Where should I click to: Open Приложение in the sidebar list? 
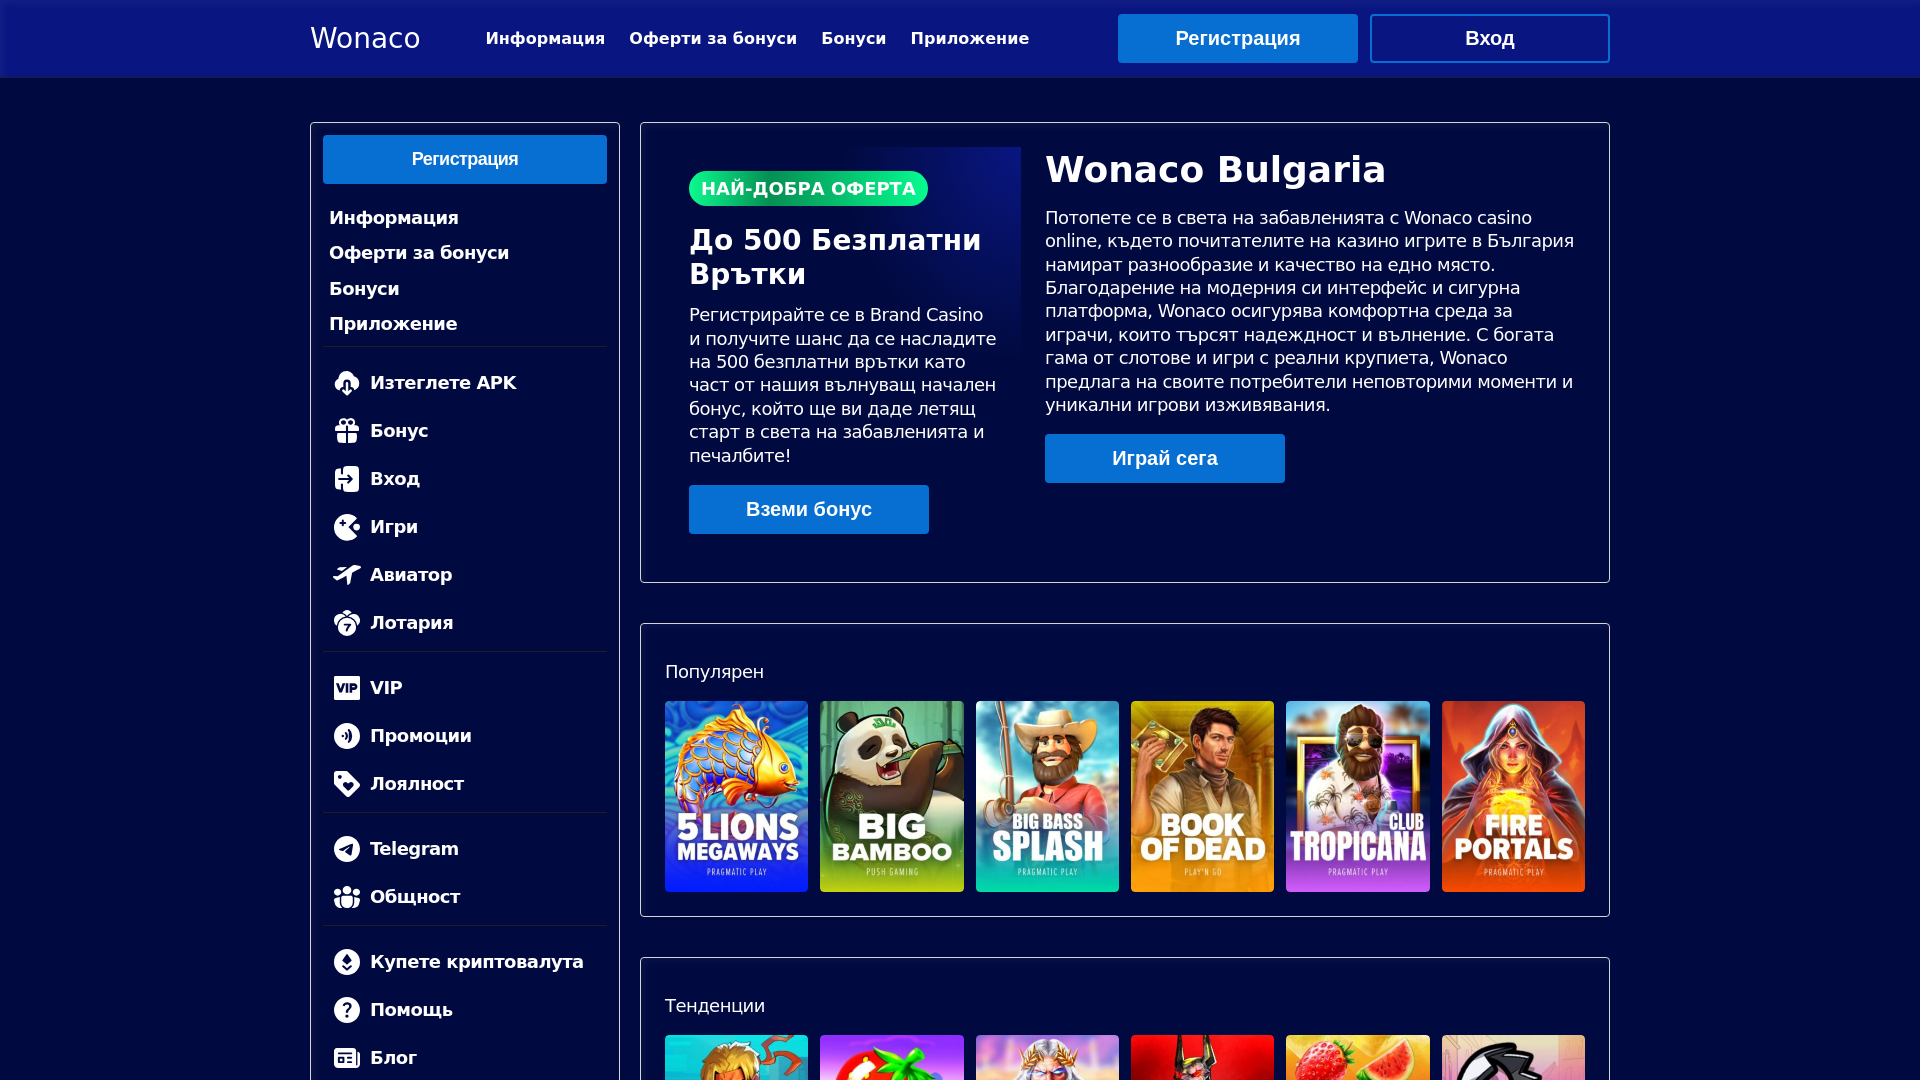coord(393,324)
